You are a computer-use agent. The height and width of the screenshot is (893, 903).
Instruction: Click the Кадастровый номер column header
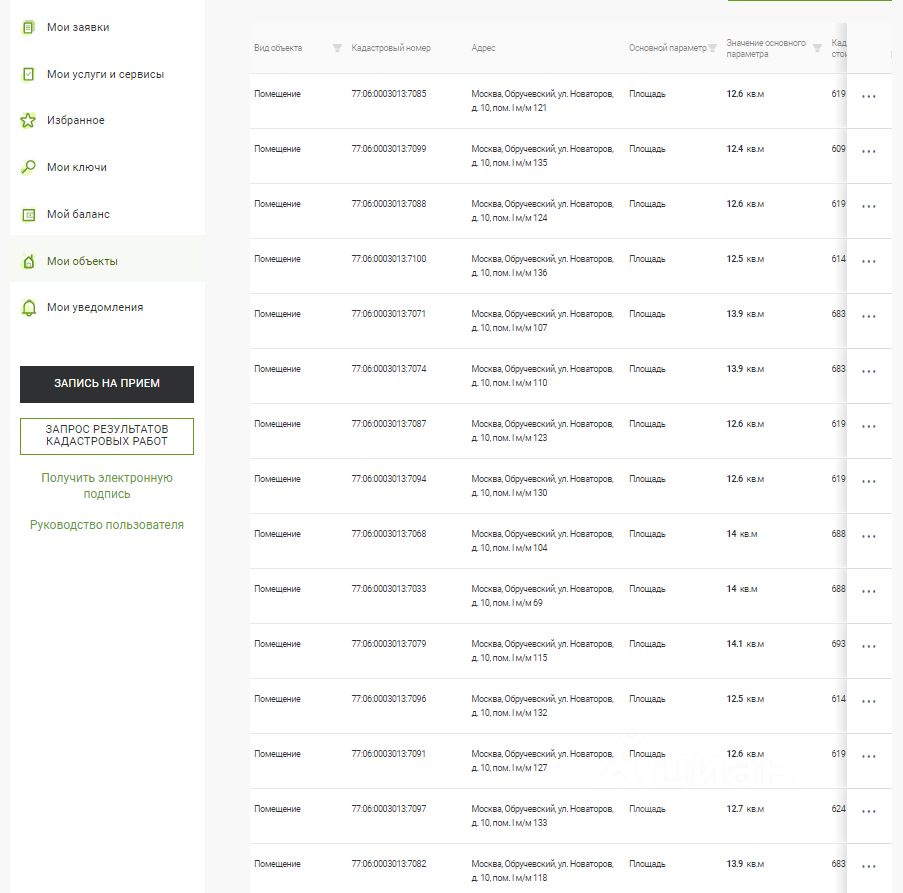click(390, 48)
